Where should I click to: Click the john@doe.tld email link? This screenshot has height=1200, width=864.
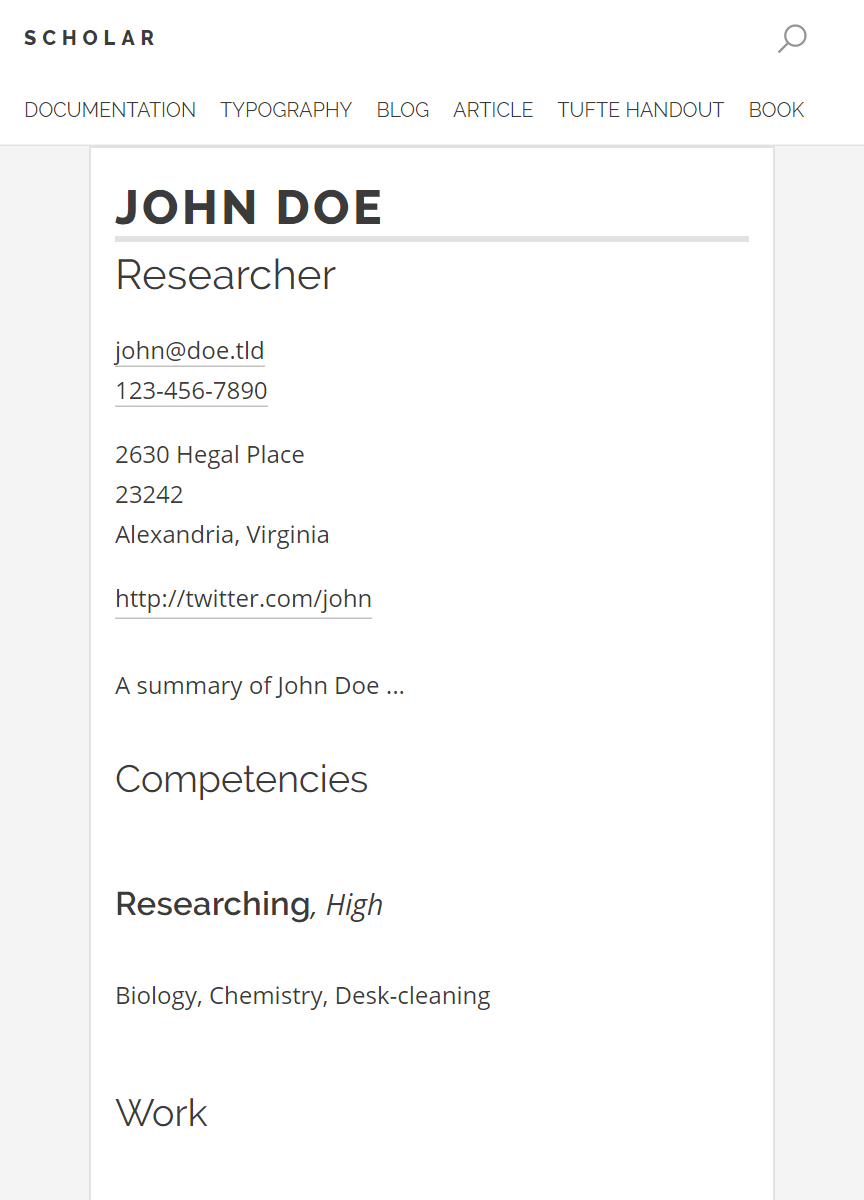[190, 351]
